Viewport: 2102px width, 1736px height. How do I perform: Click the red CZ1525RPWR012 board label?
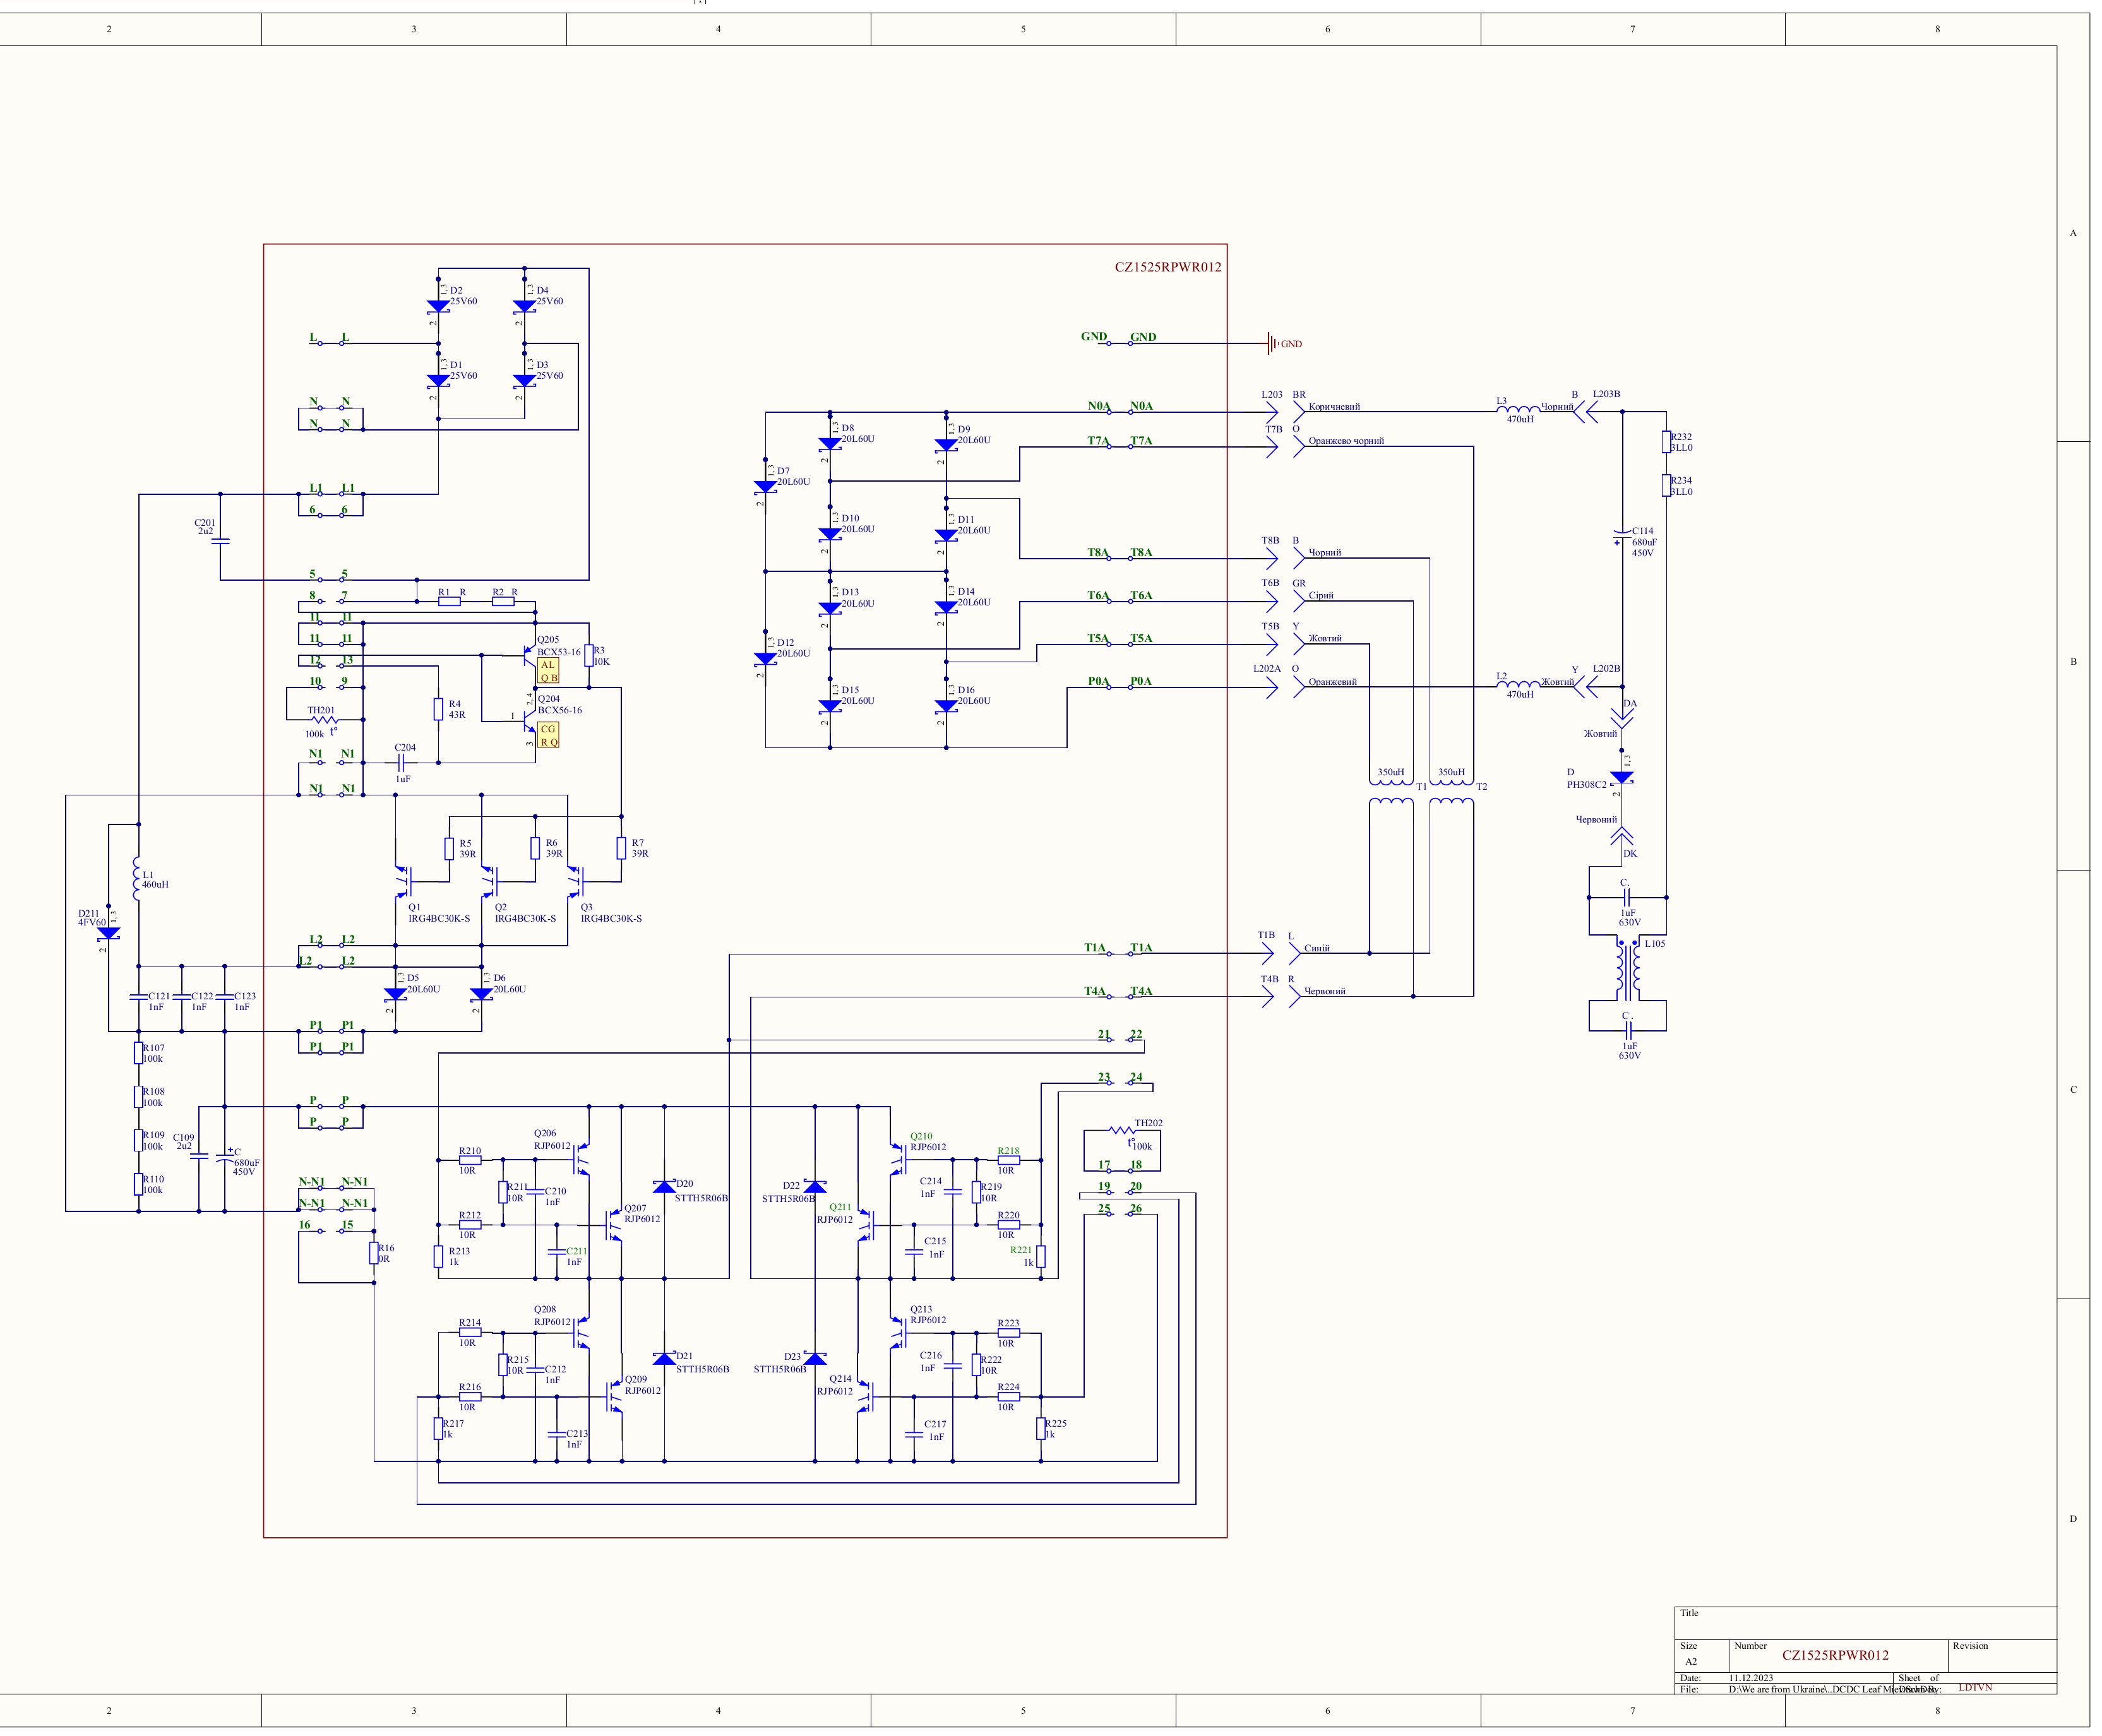1167,267
